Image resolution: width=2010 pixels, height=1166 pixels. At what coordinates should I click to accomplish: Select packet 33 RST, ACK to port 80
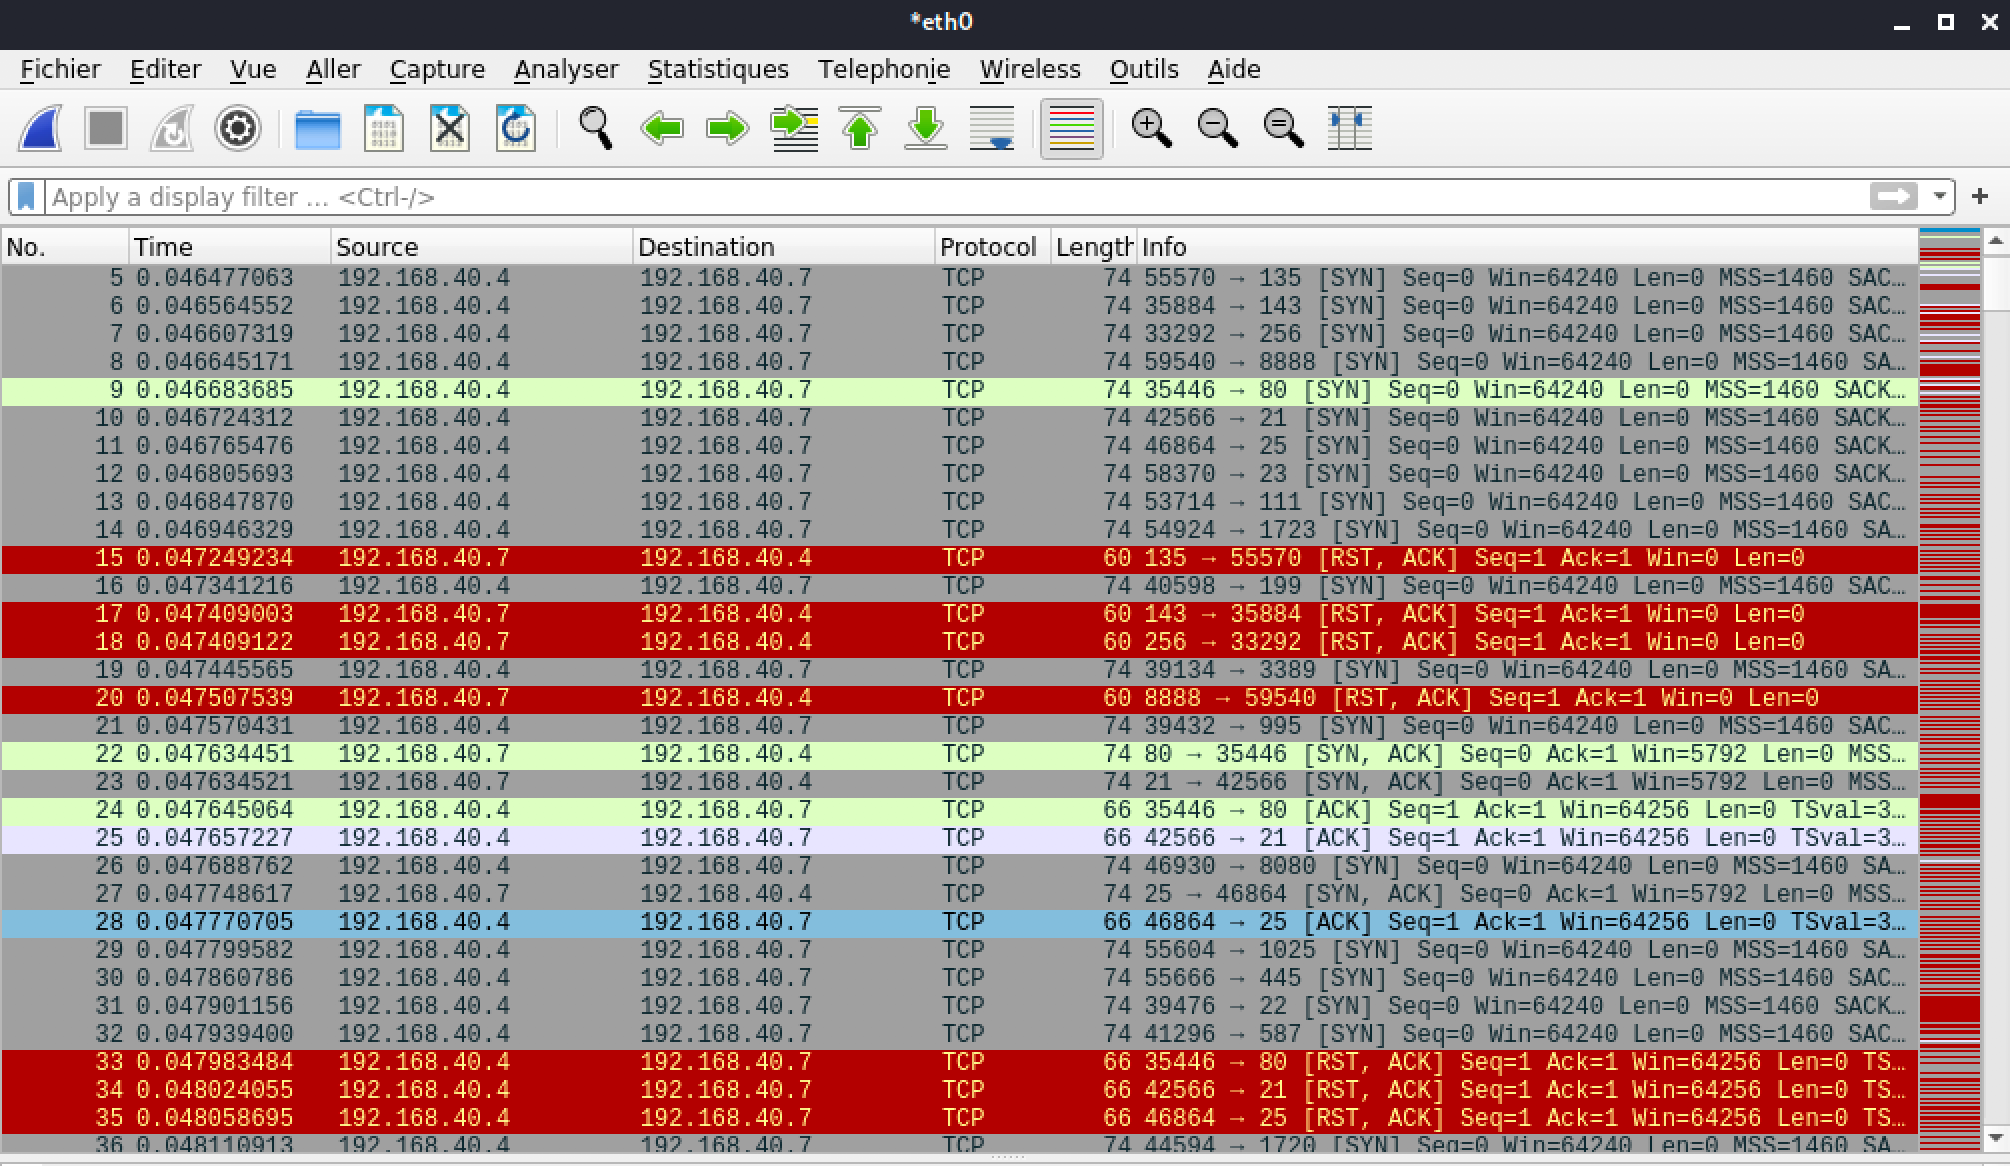click(x=959, y=1062)
